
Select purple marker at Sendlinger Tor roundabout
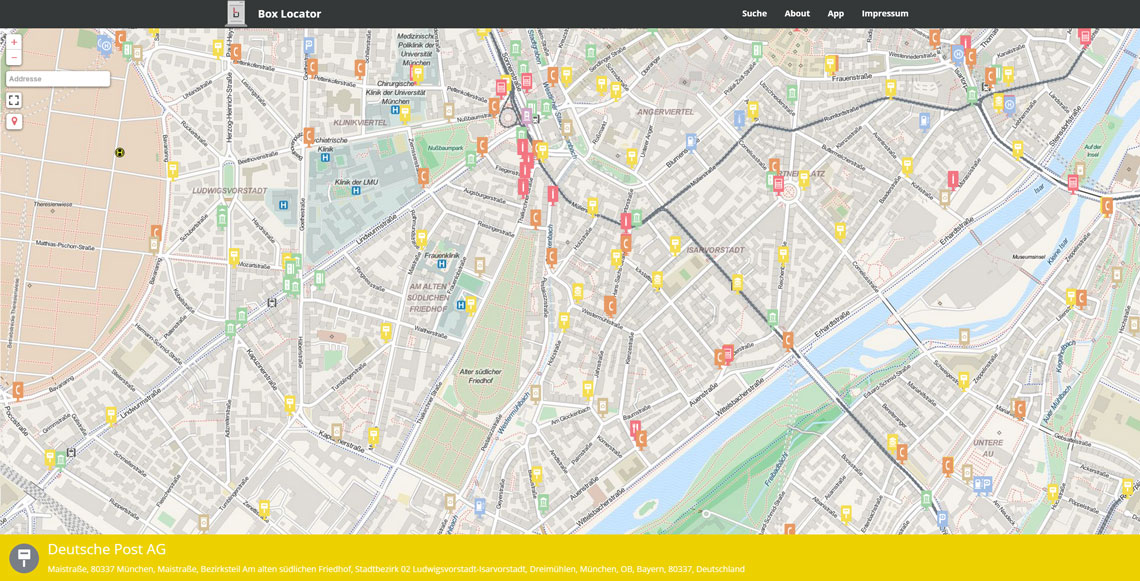point(526,116)
